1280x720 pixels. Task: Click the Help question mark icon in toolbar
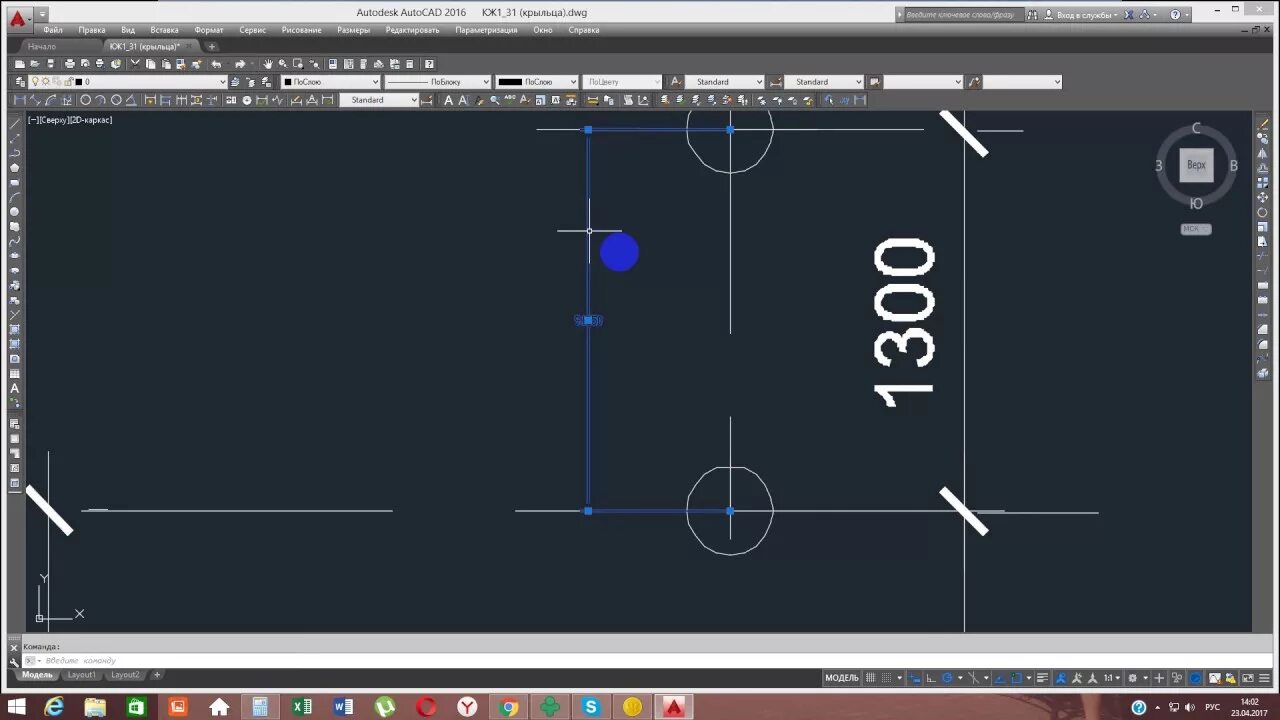[x=429, y=64]
